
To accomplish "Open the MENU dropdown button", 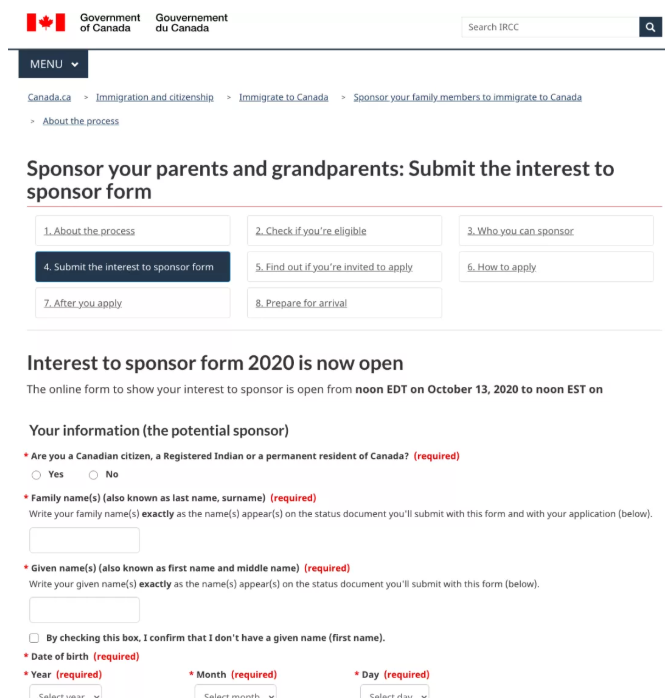I will coord(53,64).
